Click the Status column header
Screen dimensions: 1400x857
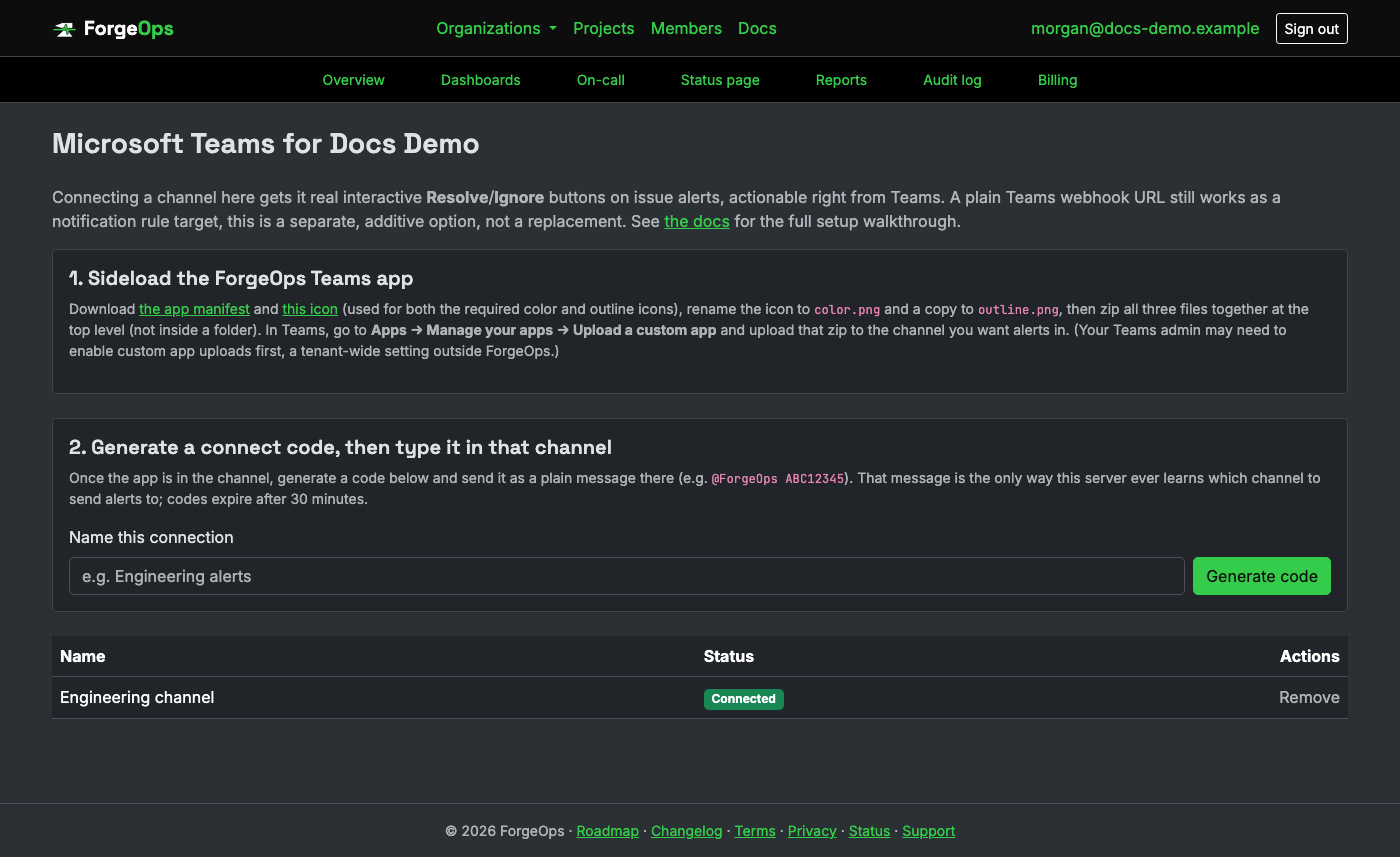coord(729,656)
